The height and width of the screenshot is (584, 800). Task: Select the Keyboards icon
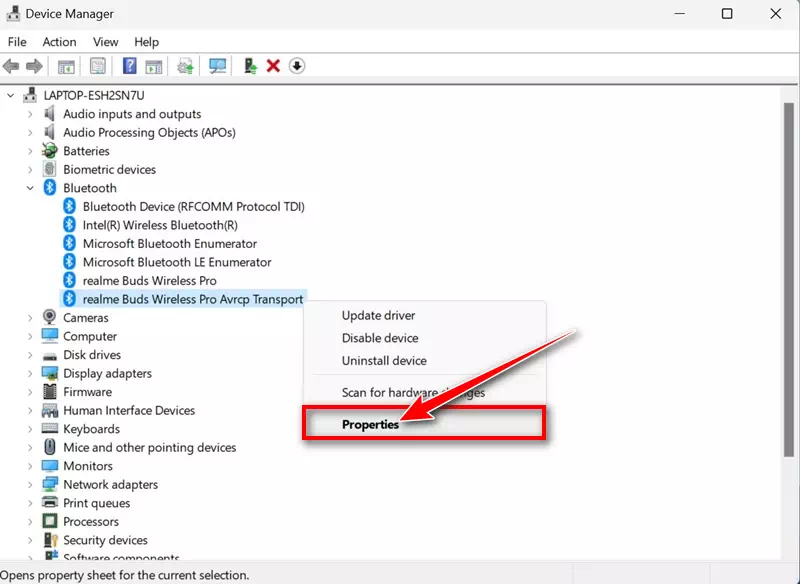click(49, 428)
